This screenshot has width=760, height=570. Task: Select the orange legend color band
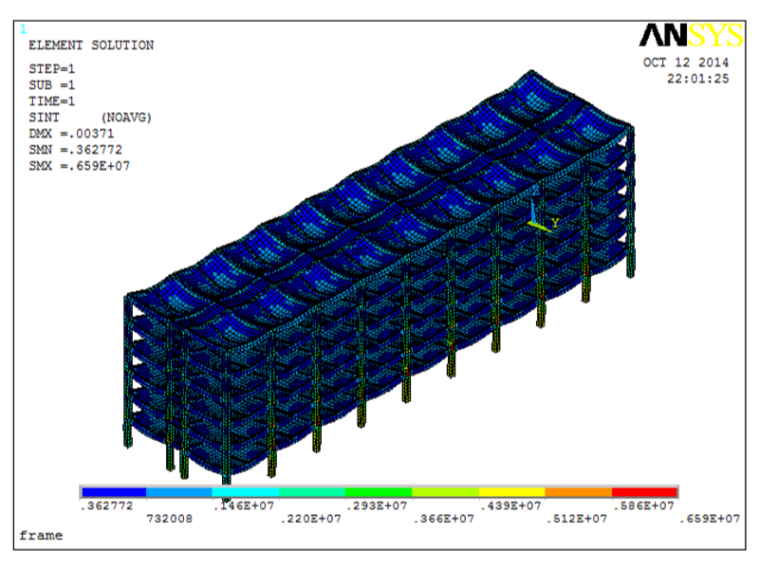coord(577,492)
